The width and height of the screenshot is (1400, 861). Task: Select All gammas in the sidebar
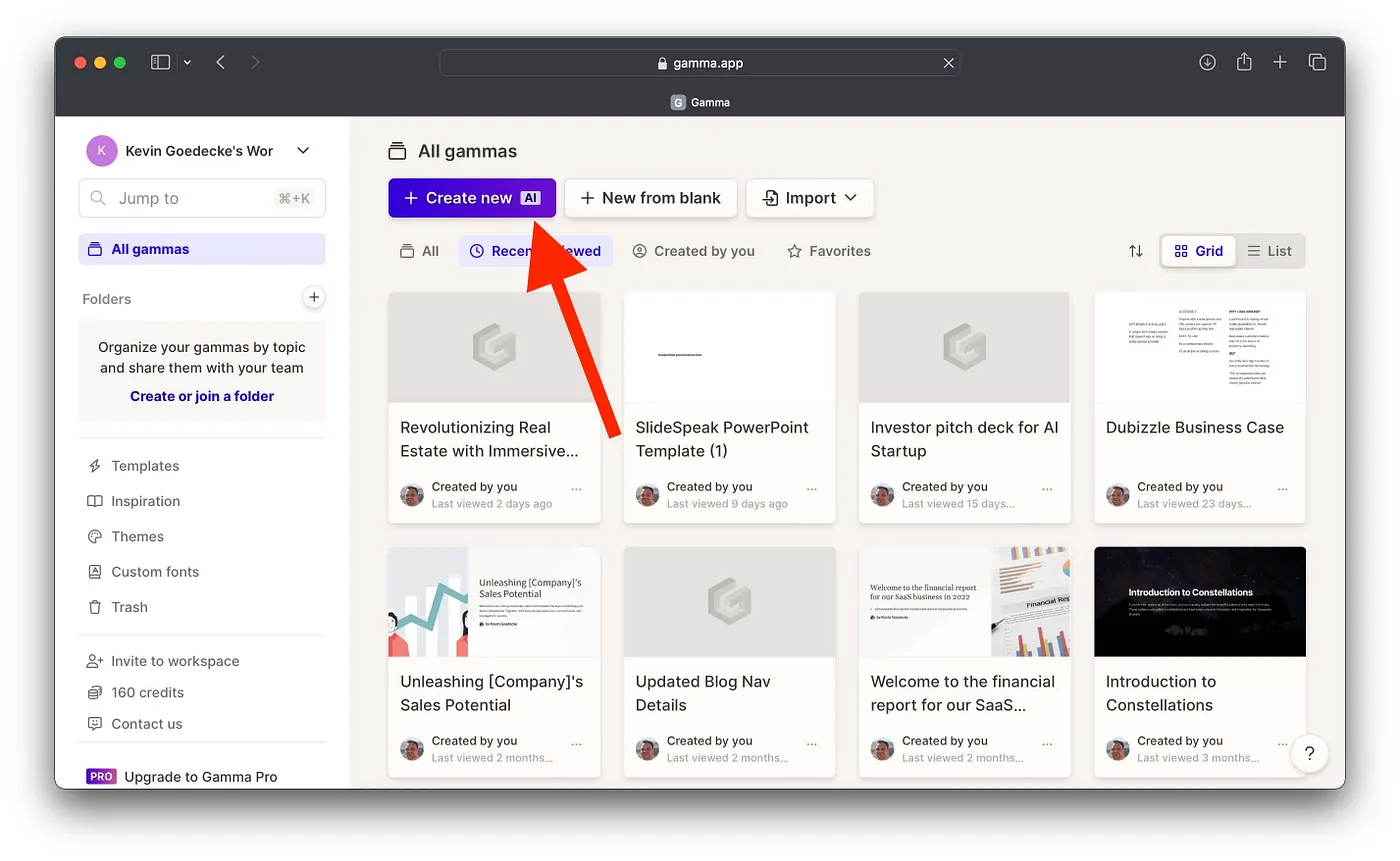pyautogui.click(x=202, y=249)
